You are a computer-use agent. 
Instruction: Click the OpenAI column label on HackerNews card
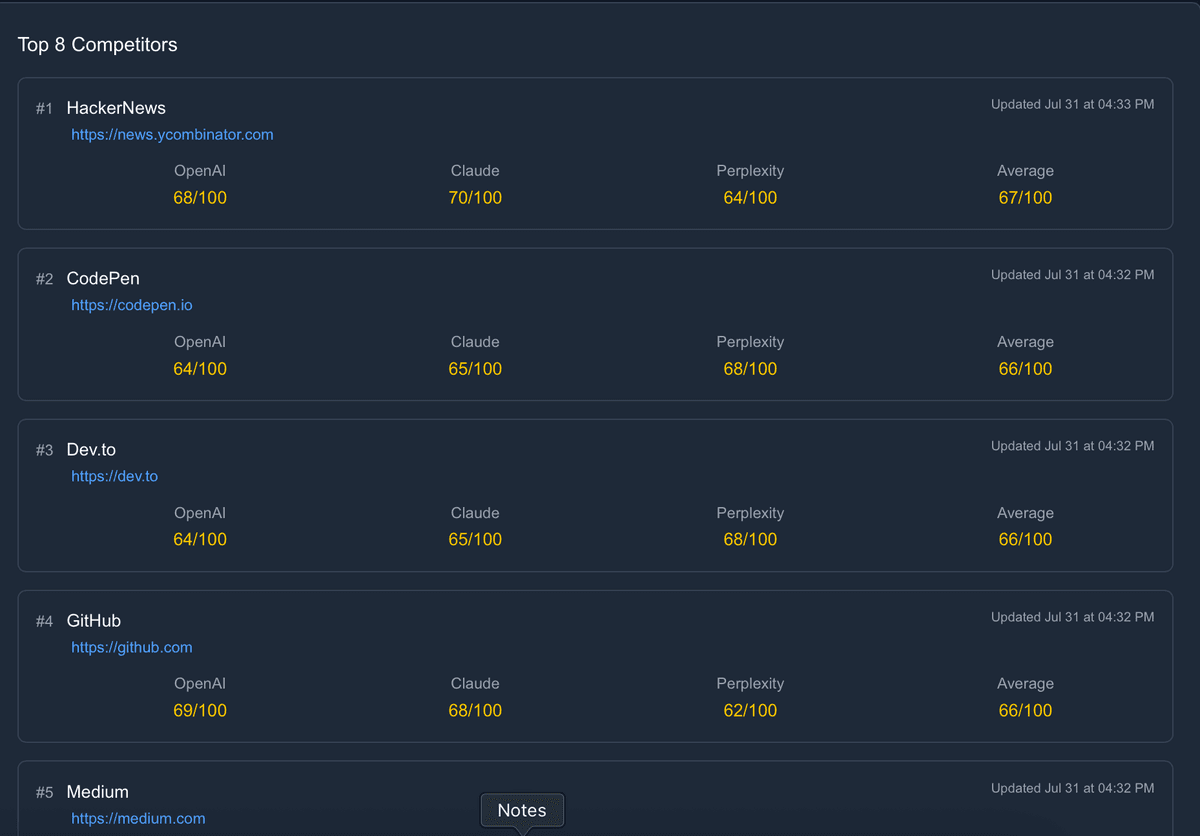(x=200, y=170)
